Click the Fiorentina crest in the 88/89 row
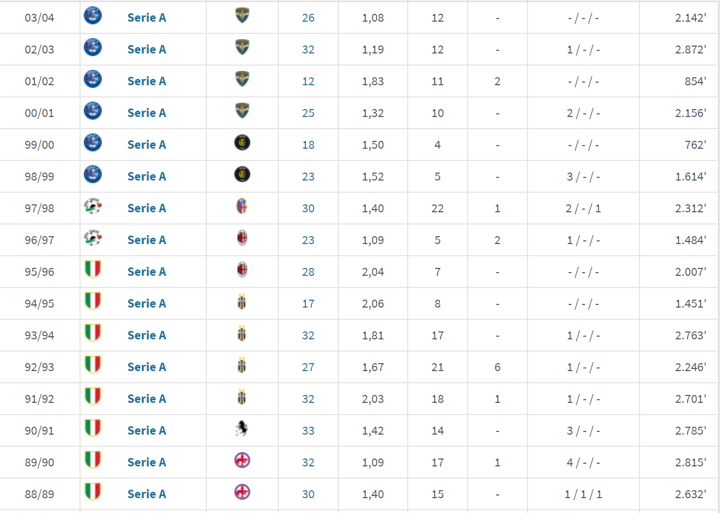 click(x=242, y=492)
